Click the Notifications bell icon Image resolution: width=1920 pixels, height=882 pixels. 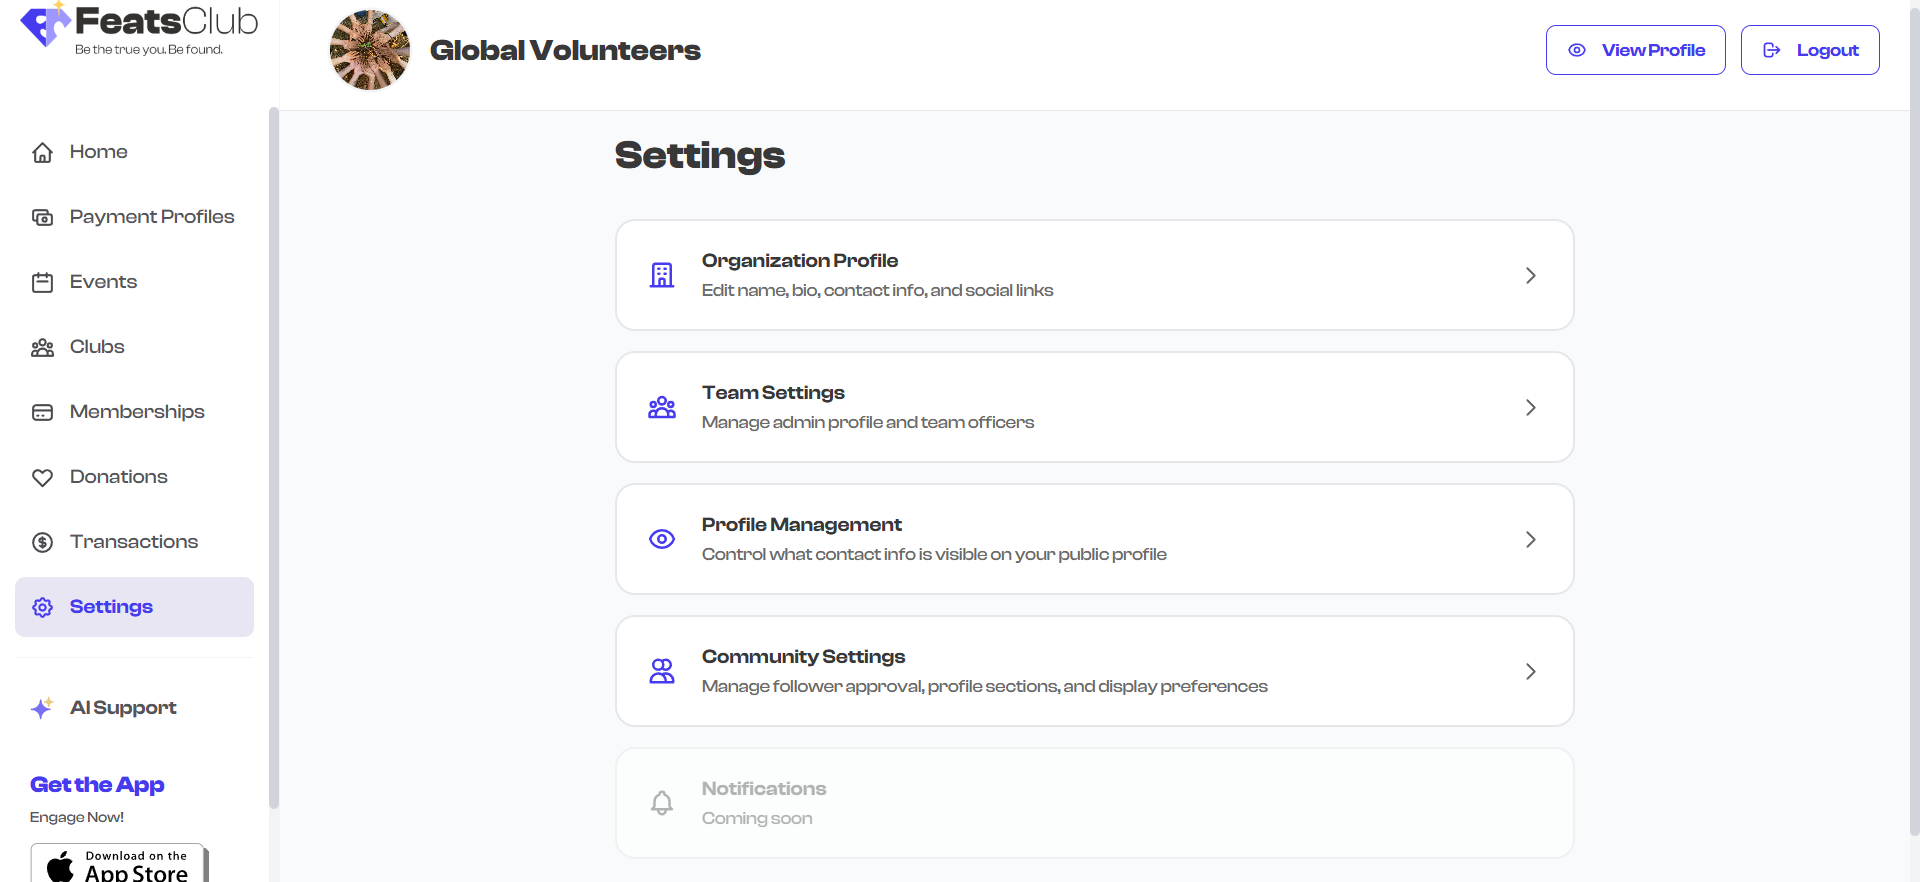point(662,803)
